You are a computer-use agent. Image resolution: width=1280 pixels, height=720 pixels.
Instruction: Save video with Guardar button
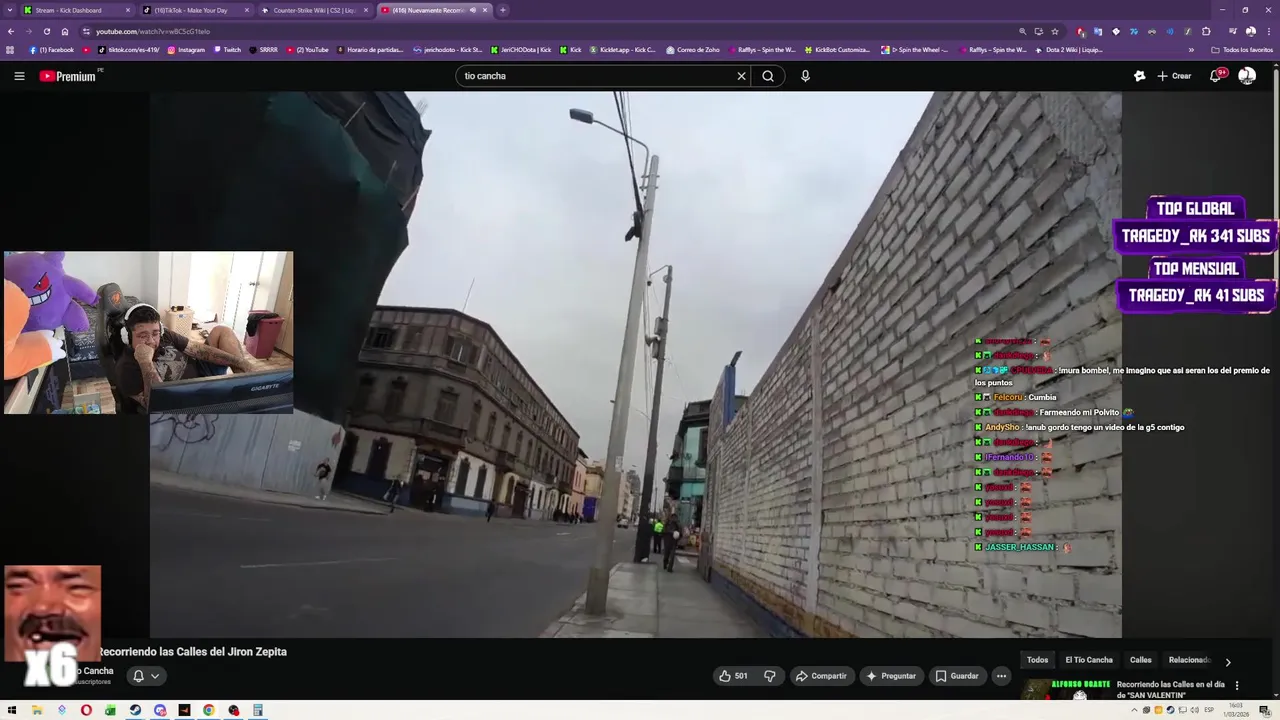(x=957, y=676)
